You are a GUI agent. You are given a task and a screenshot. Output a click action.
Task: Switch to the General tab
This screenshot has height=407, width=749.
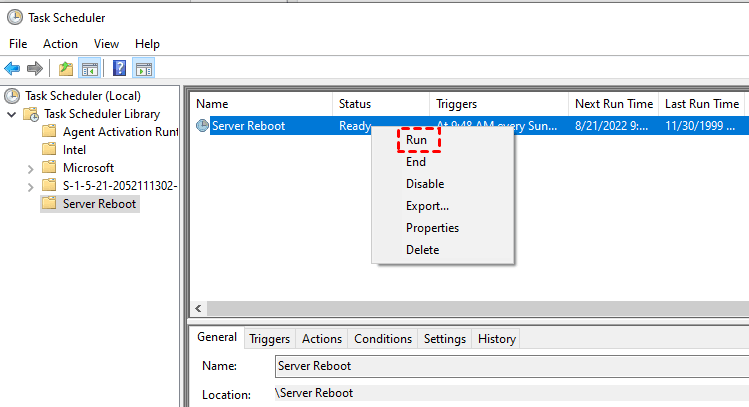click(217, 337)
